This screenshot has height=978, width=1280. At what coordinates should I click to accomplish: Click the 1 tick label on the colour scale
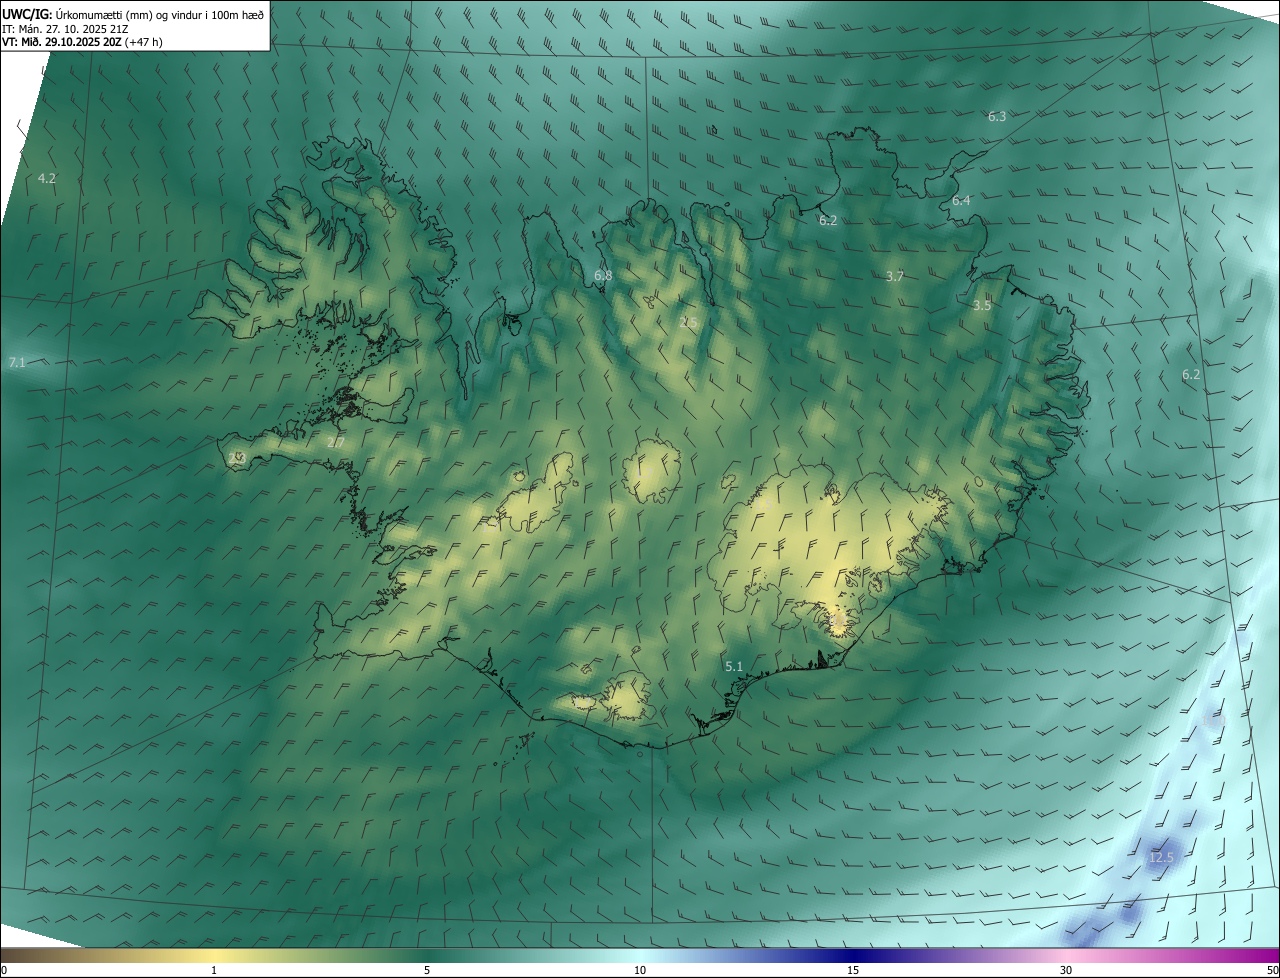click(214, 970)
